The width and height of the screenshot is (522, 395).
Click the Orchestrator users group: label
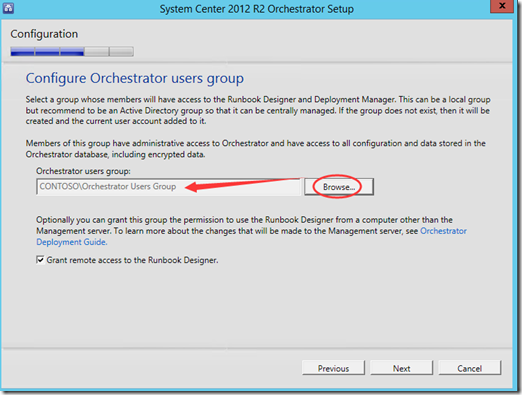(83, 171)
